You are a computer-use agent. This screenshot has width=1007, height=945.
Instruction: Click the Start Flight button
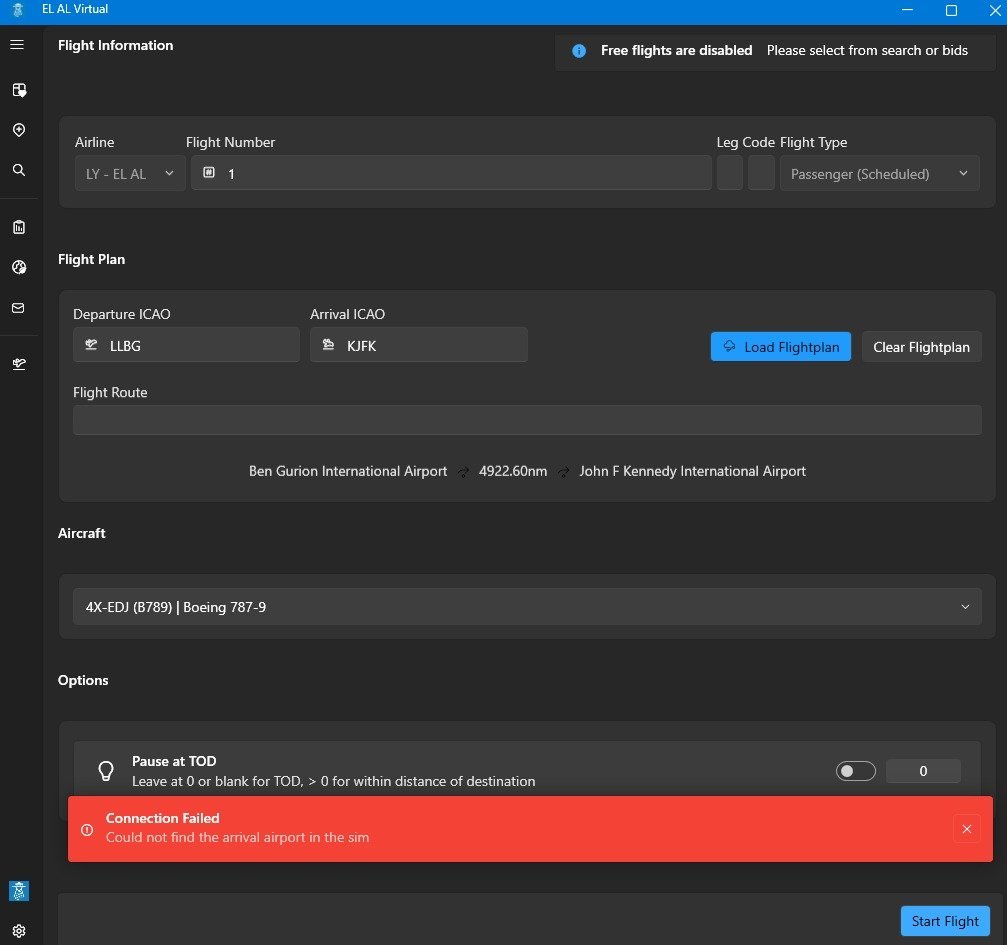pos(945,921)
